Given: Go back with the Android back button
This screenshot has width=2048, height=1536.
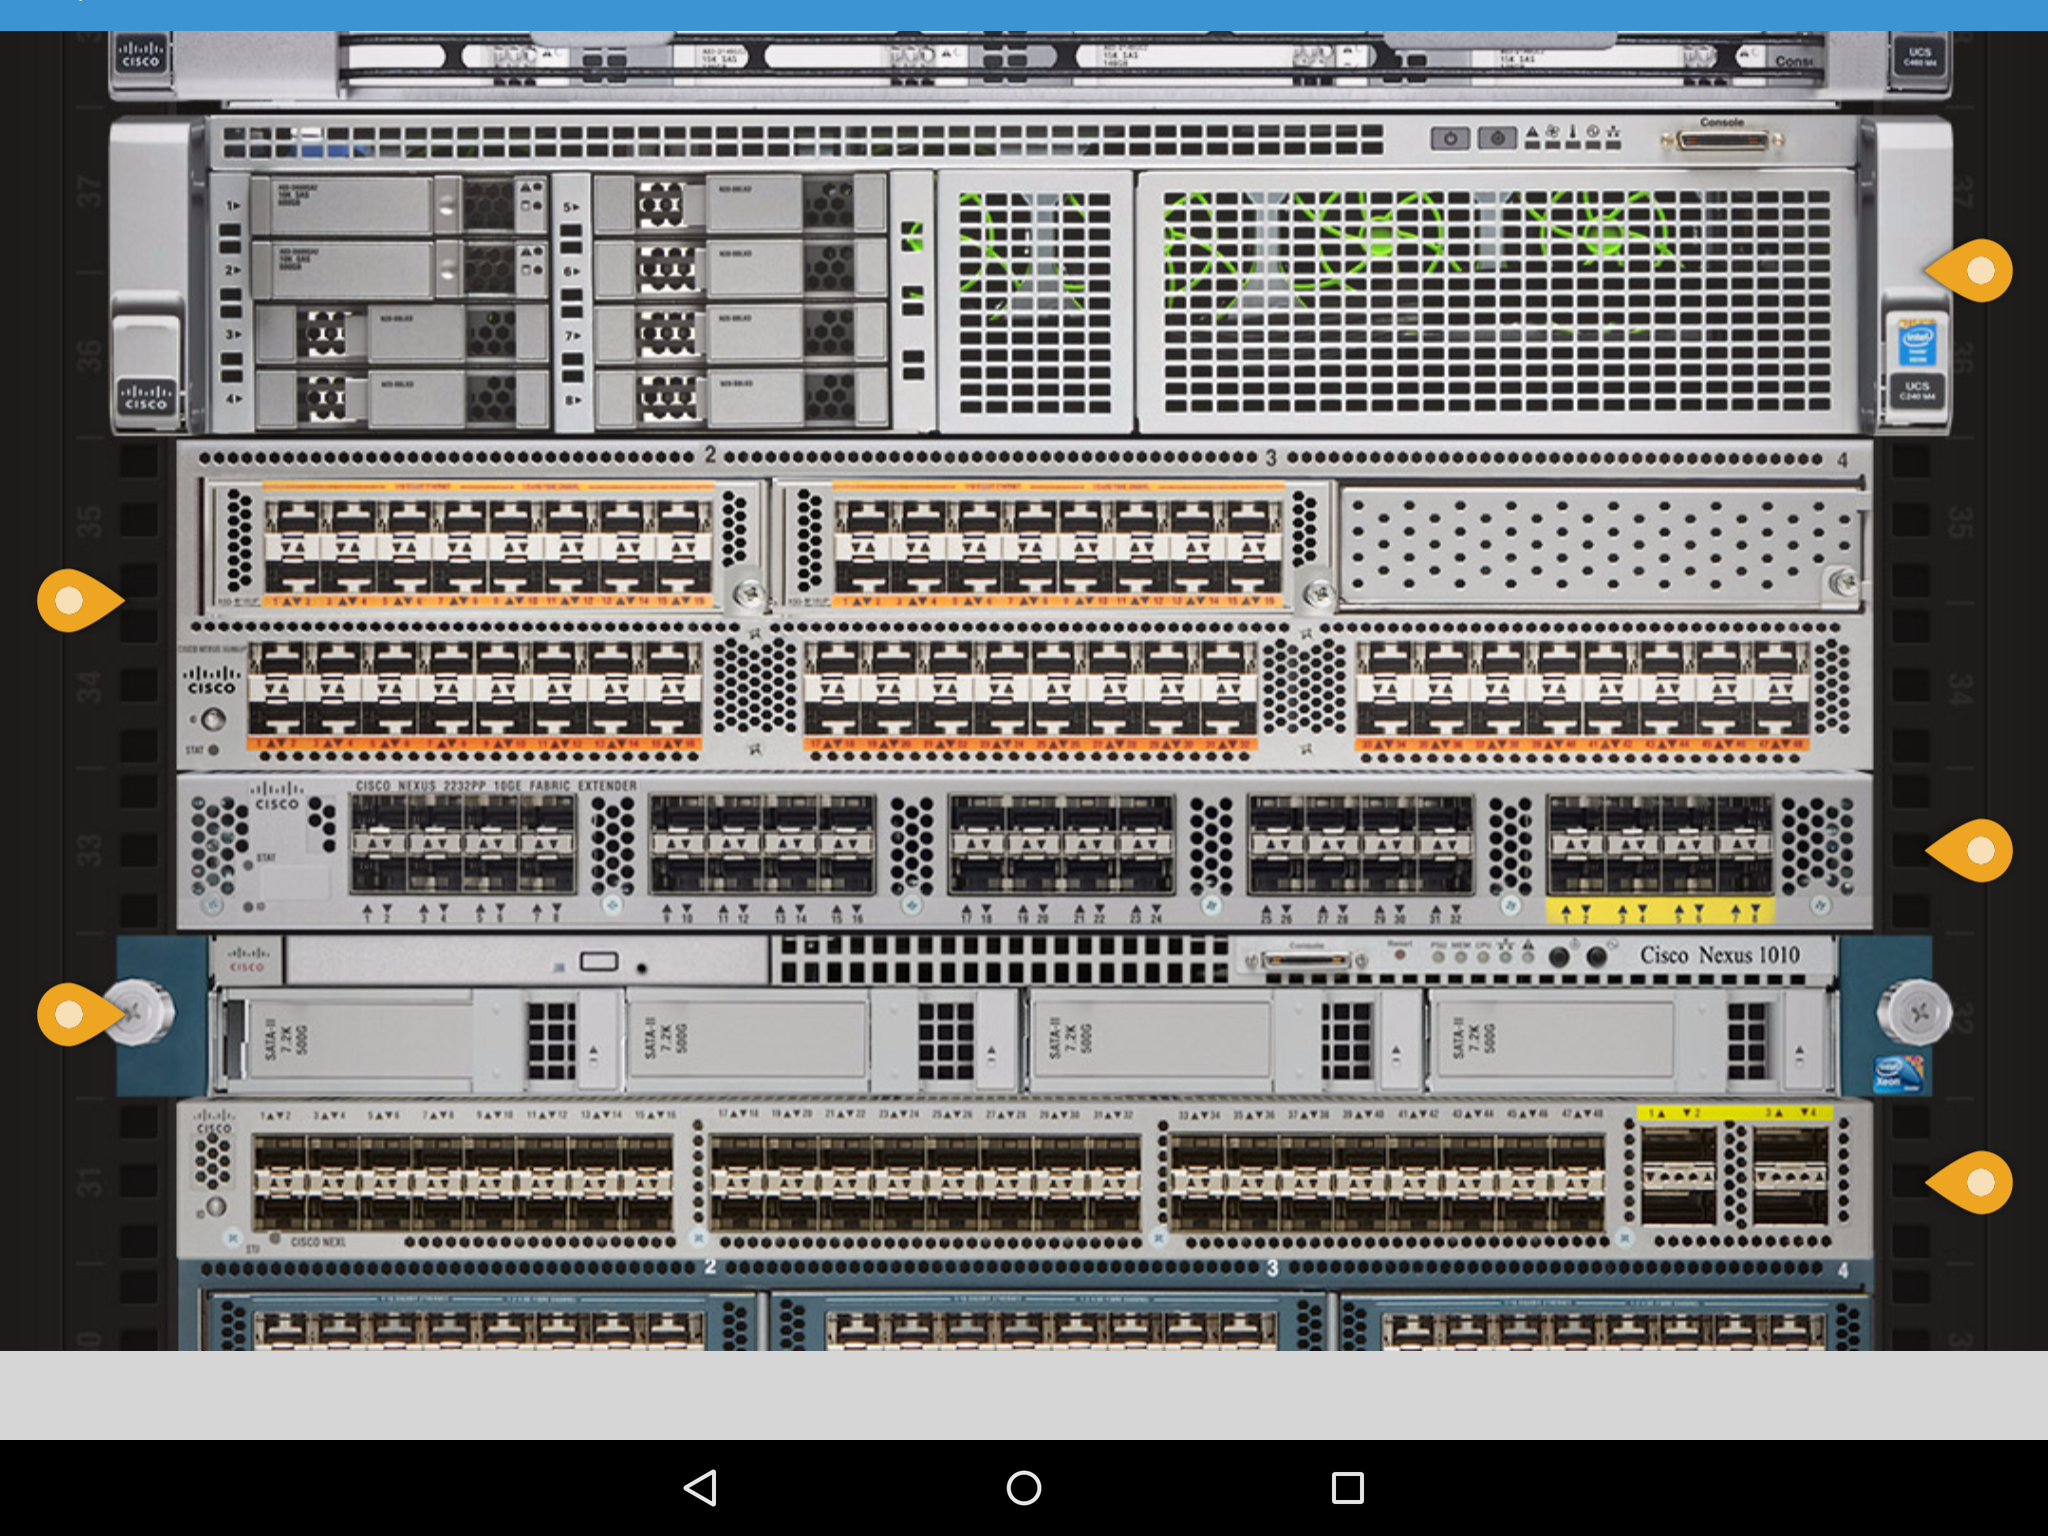Looking at the screenshot, I should click(700, 1488).
